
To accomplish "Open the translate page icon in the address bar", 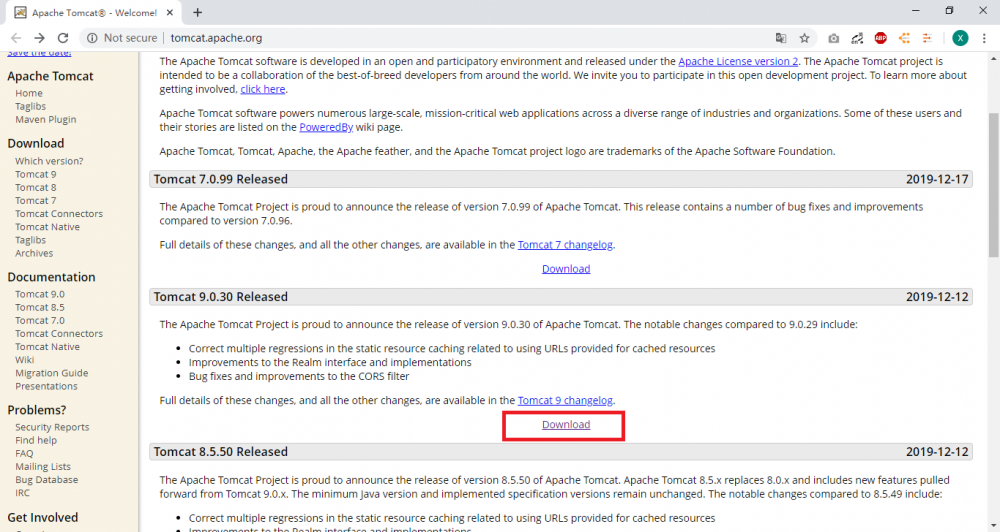I will point(781,38).
